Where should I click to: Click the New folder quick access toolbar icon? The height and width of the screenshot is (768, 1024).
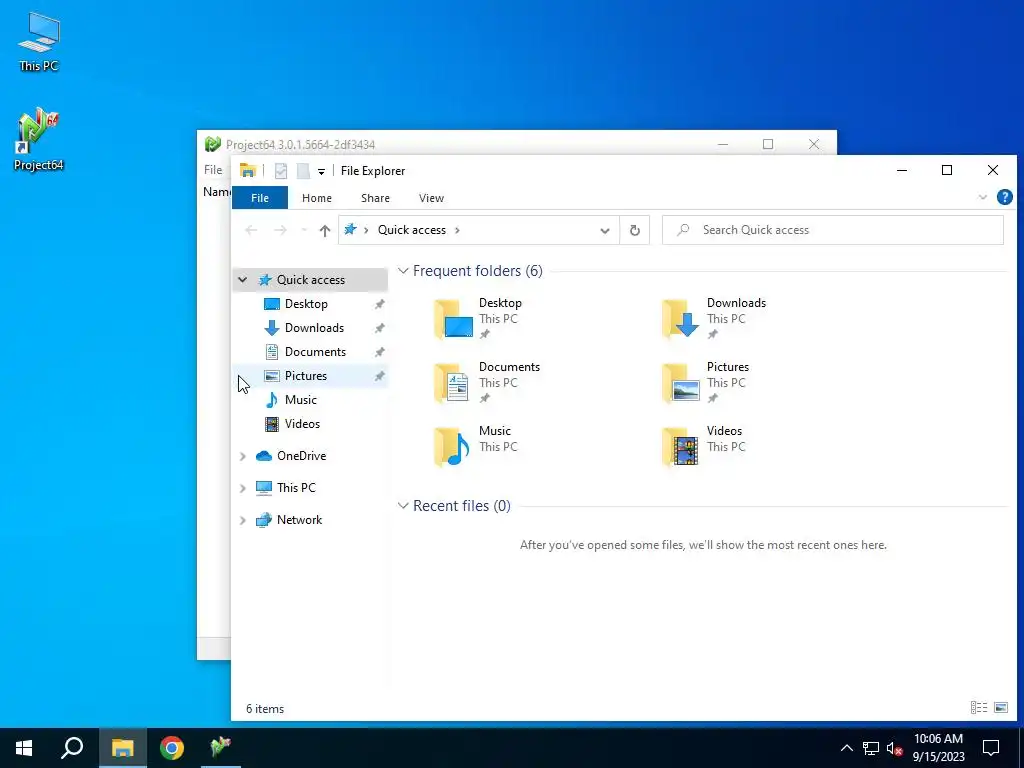pos(303,171)
